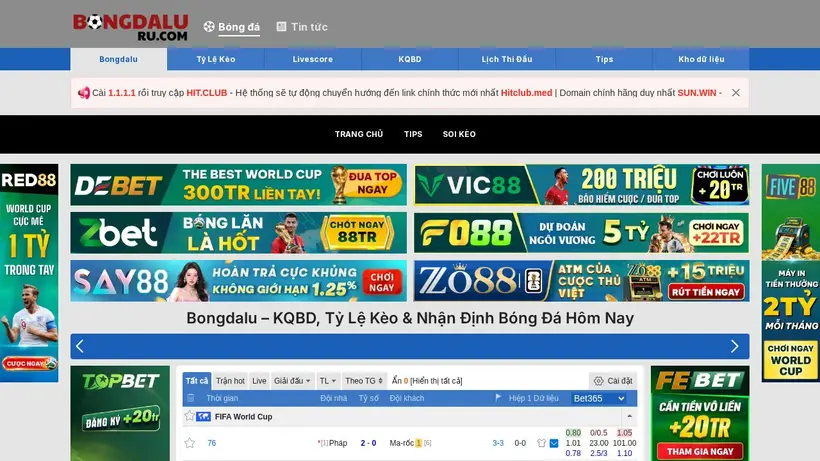Open the FEBET banner ad

tap(700, 413)
